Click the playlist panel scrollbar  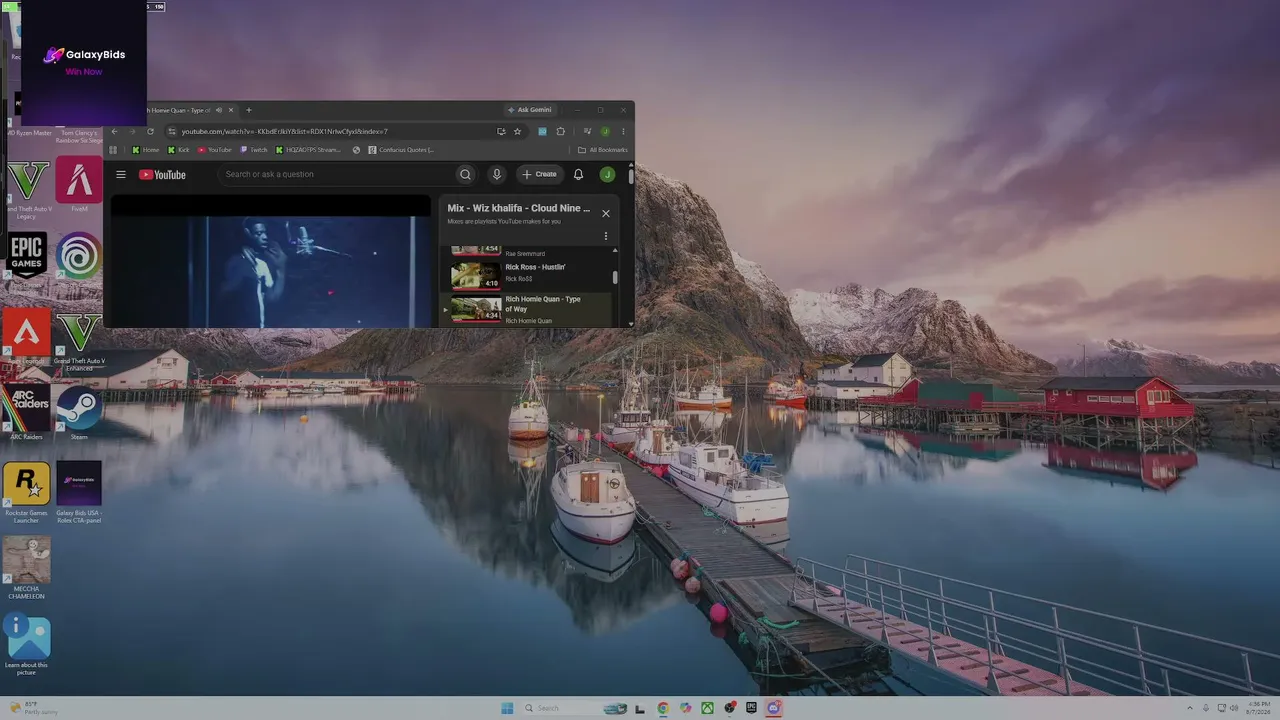pyautogui.click(x=615, y=277)
